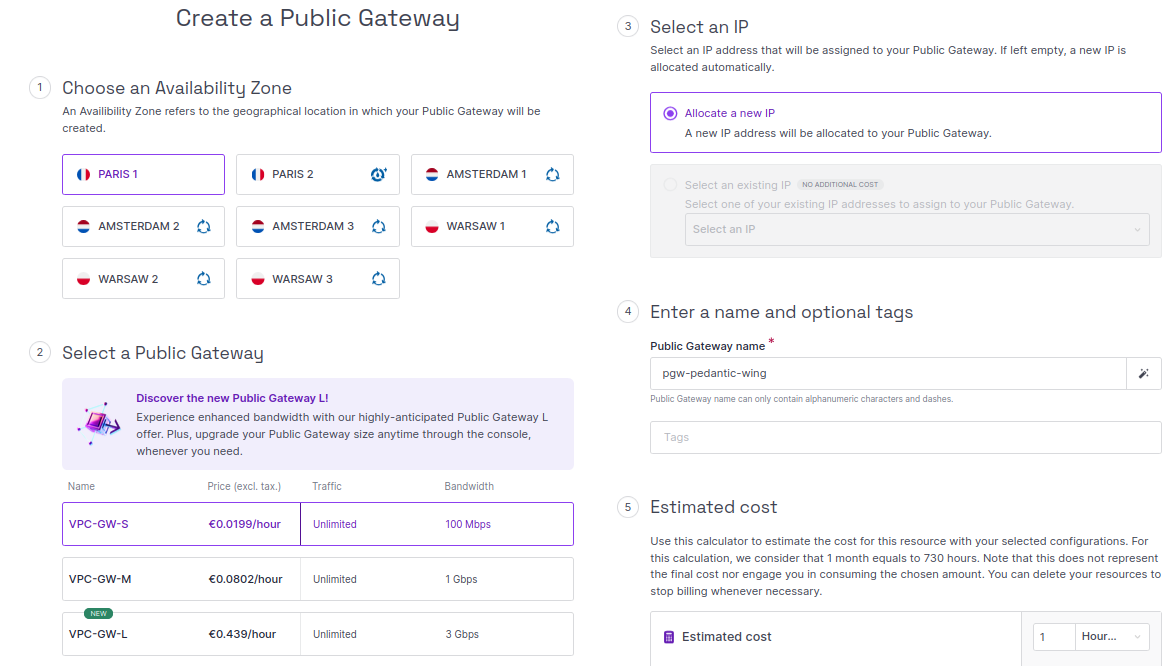Click the estimated cost duration number field
1172x666 pixels.
click(1053, 637)
